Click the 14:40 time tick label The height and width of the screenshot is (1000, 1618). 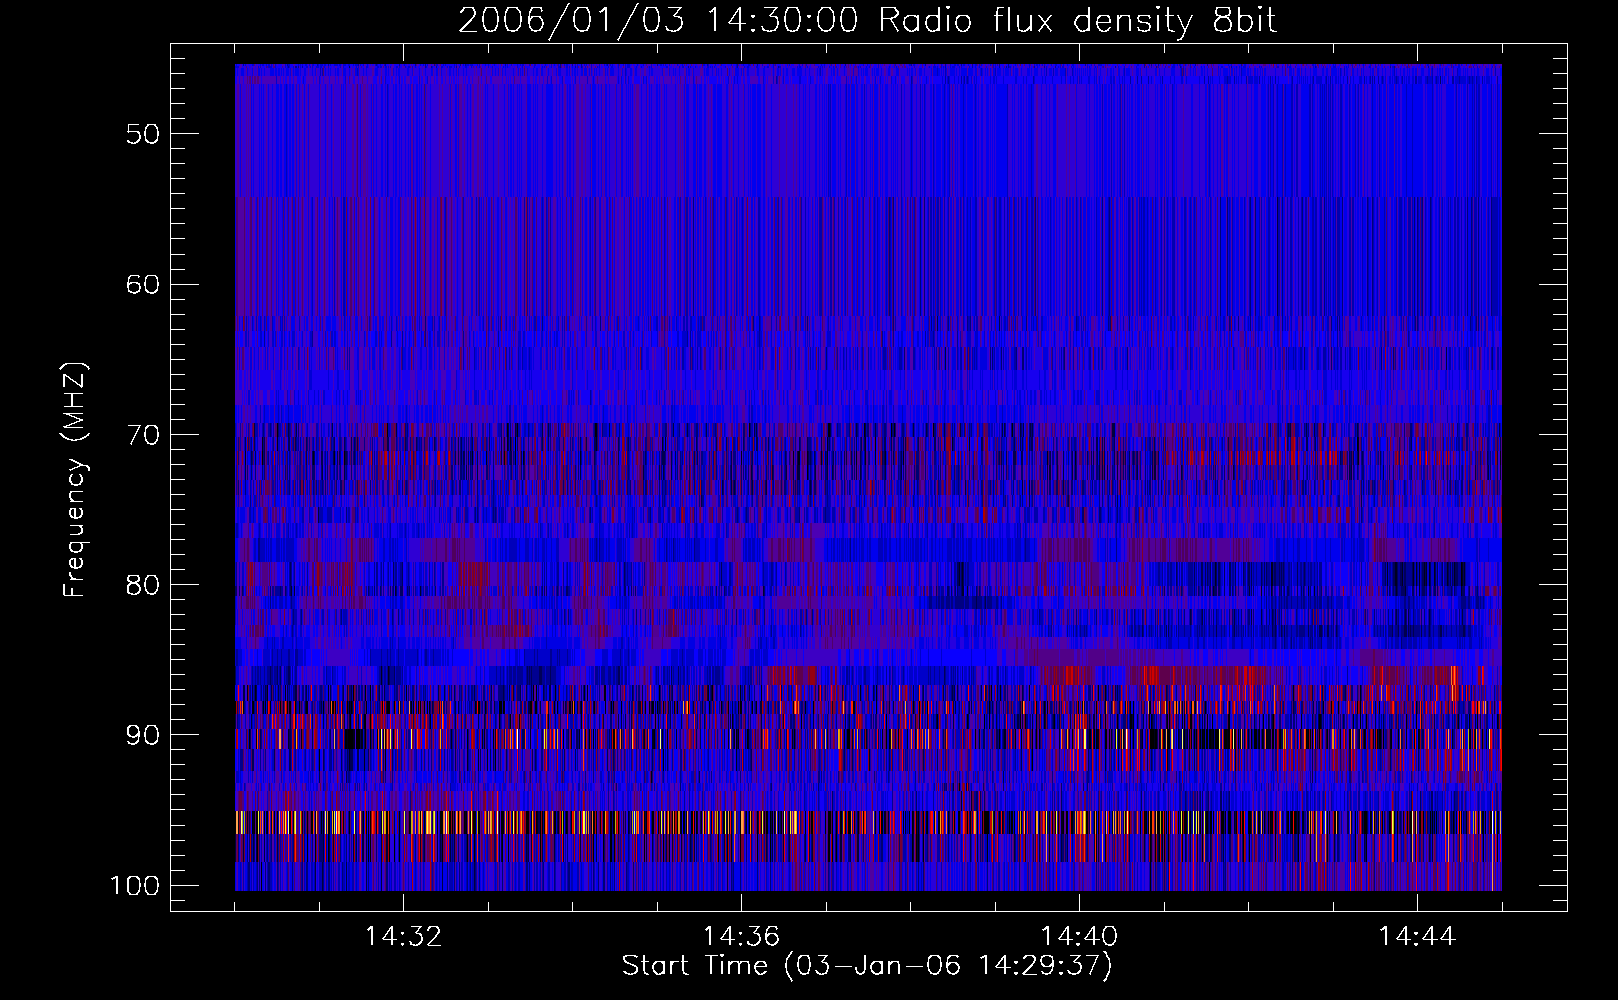pos(1079,937)
